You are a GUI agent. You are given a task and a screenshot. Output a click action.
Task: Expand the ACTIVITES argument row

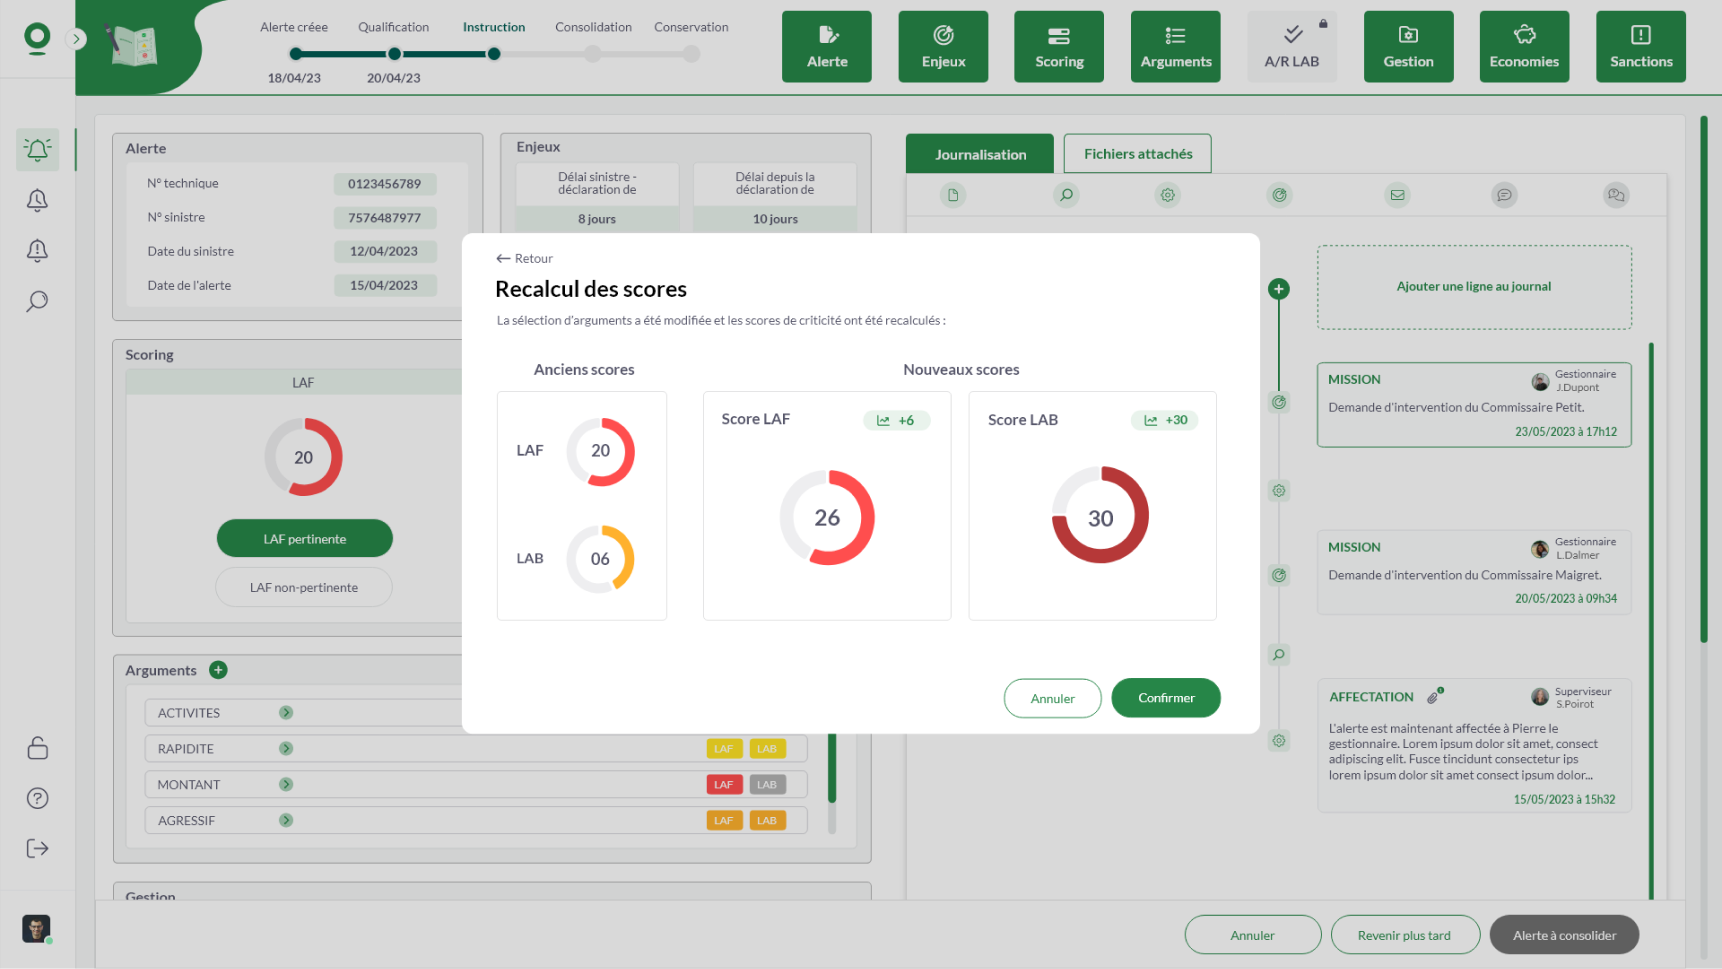click(x=286, y=713)
